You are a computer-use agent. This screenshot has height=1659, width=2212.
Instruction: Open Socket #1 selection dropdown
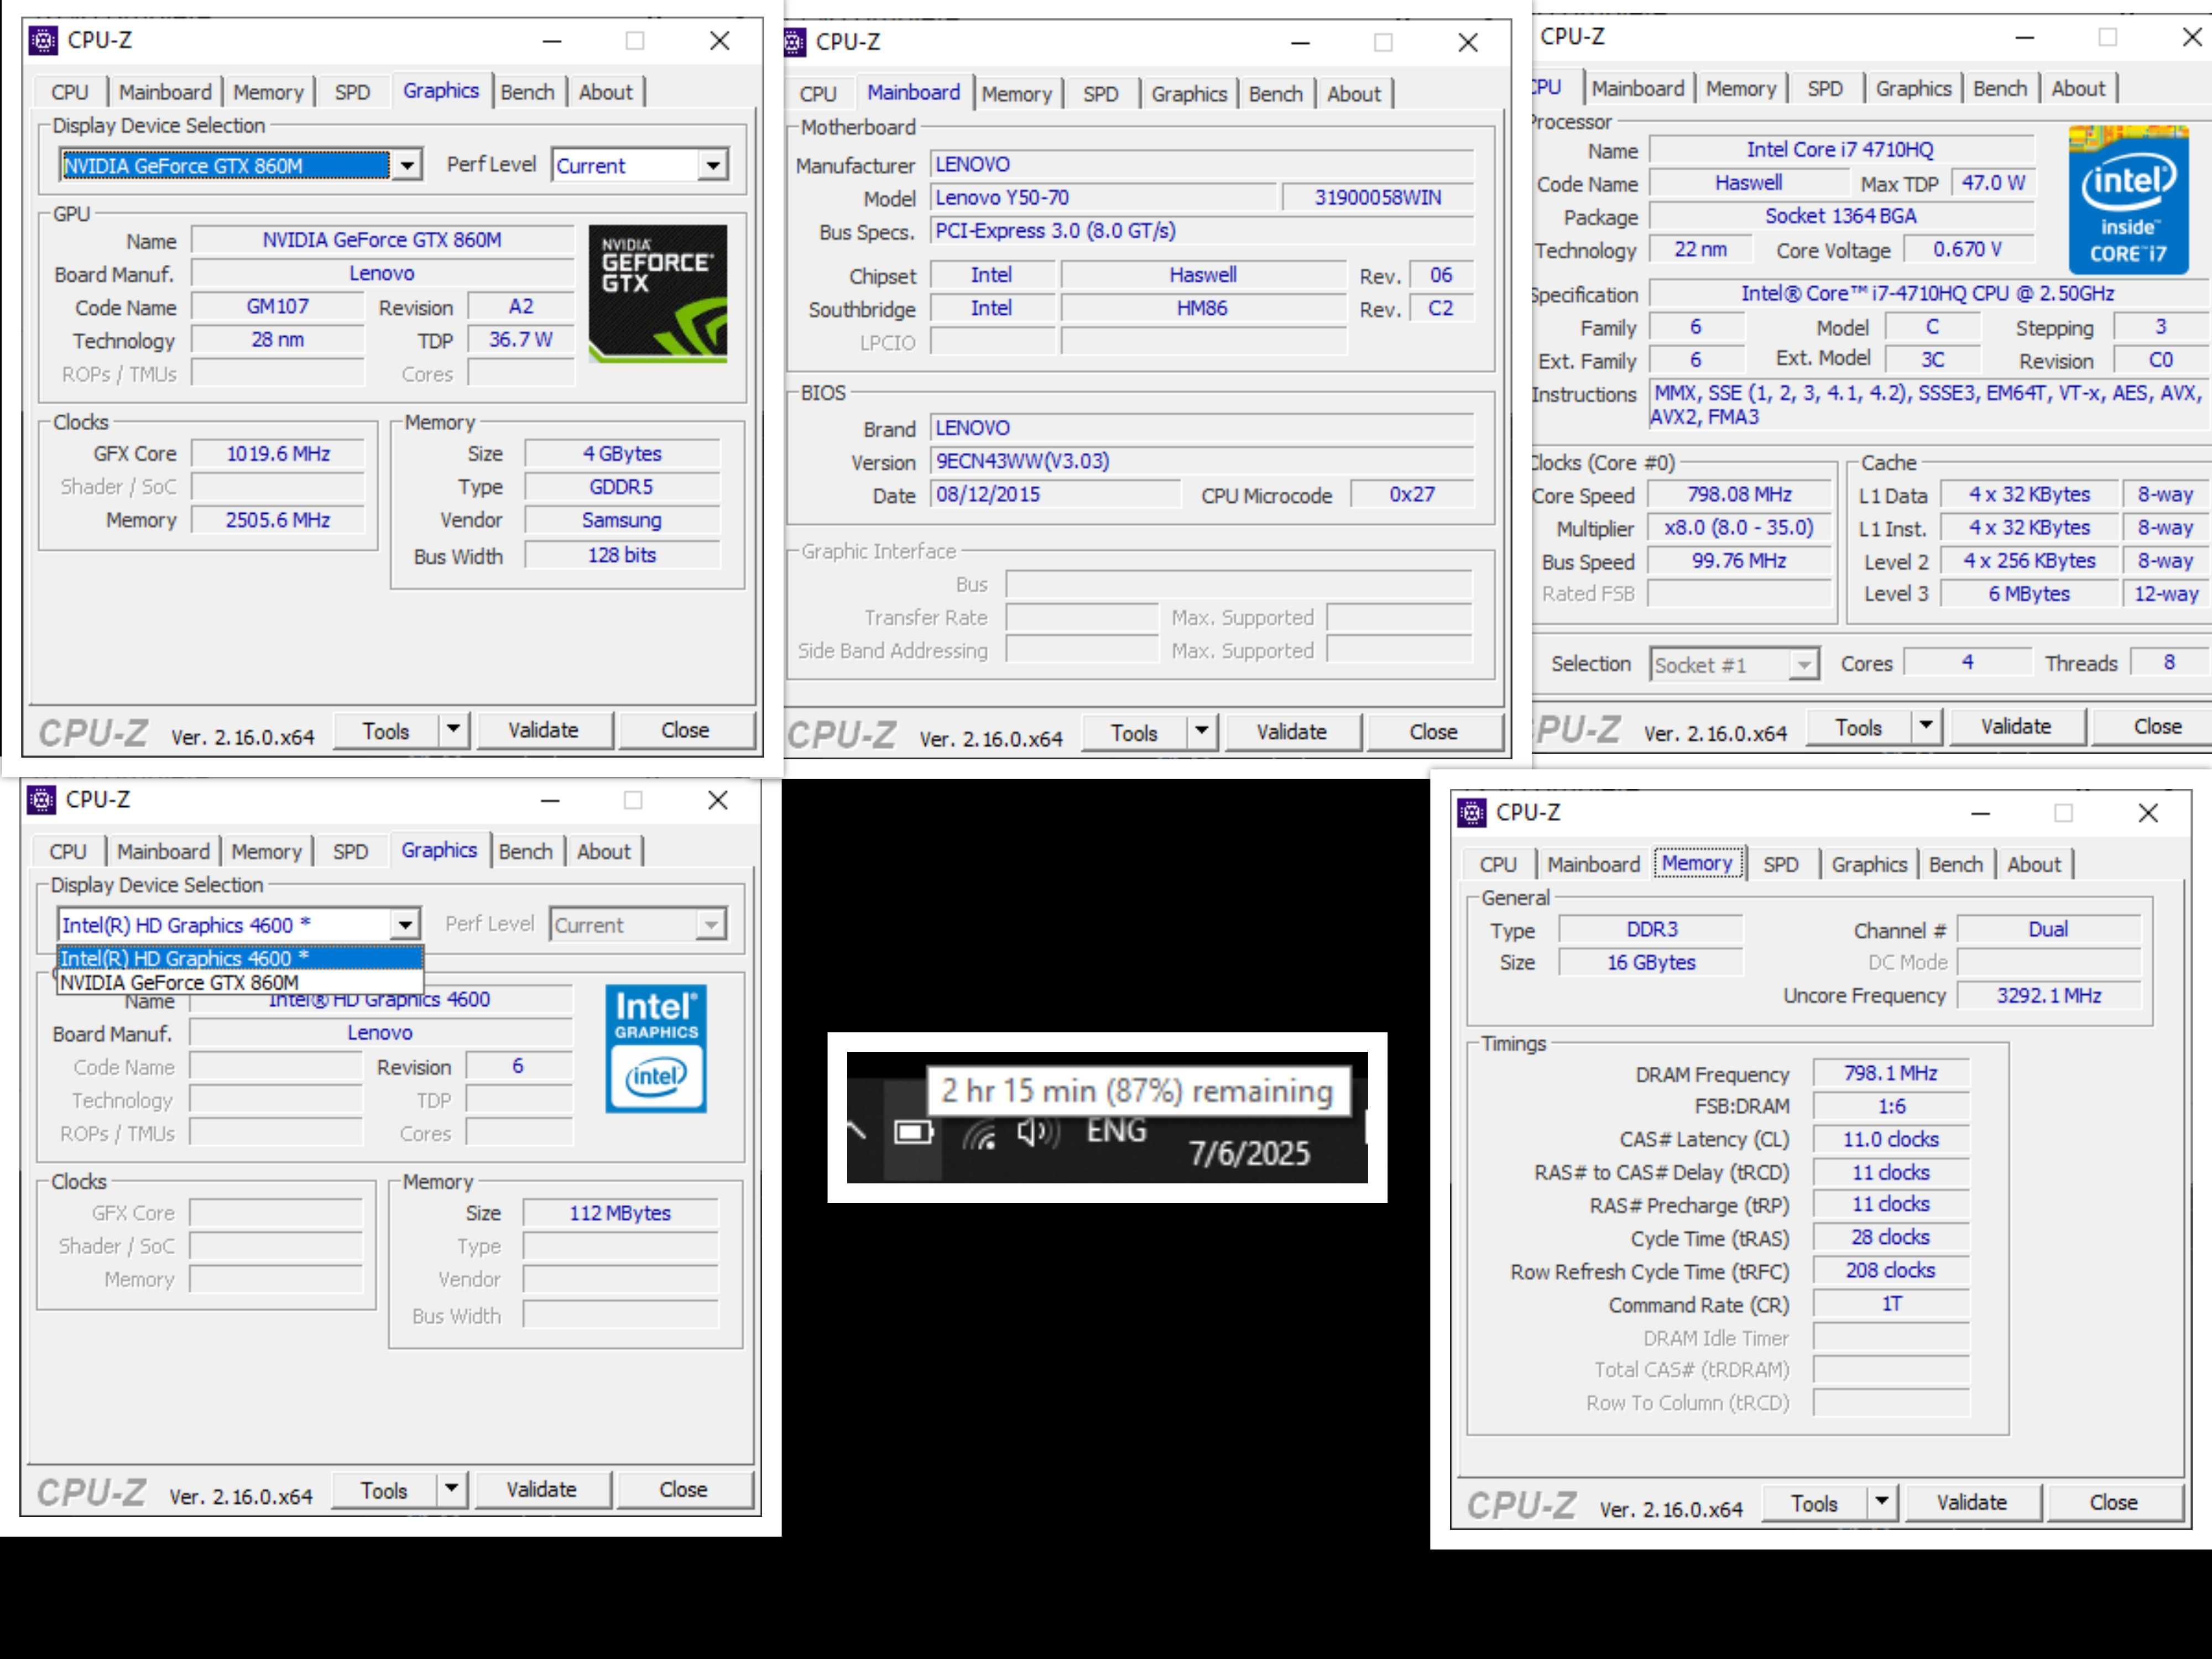click(x=1803, y=665)
